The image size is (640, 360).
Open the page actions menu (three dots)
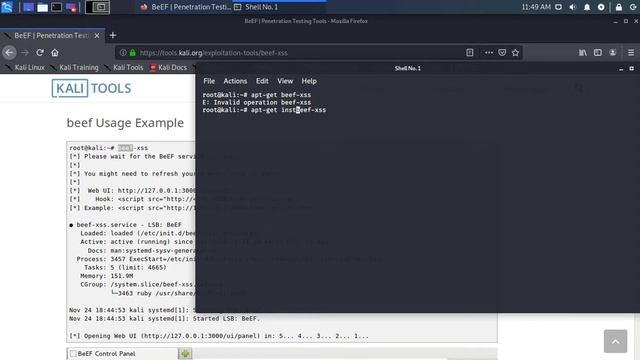(x=489, y=53)
